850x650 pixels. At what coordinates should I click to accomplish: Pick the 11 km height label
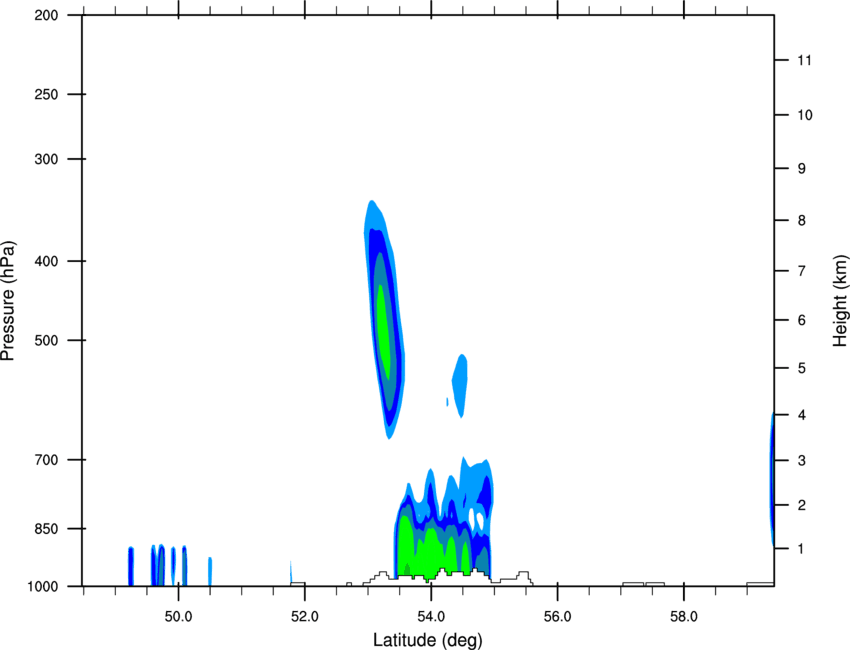click(804, 60)
